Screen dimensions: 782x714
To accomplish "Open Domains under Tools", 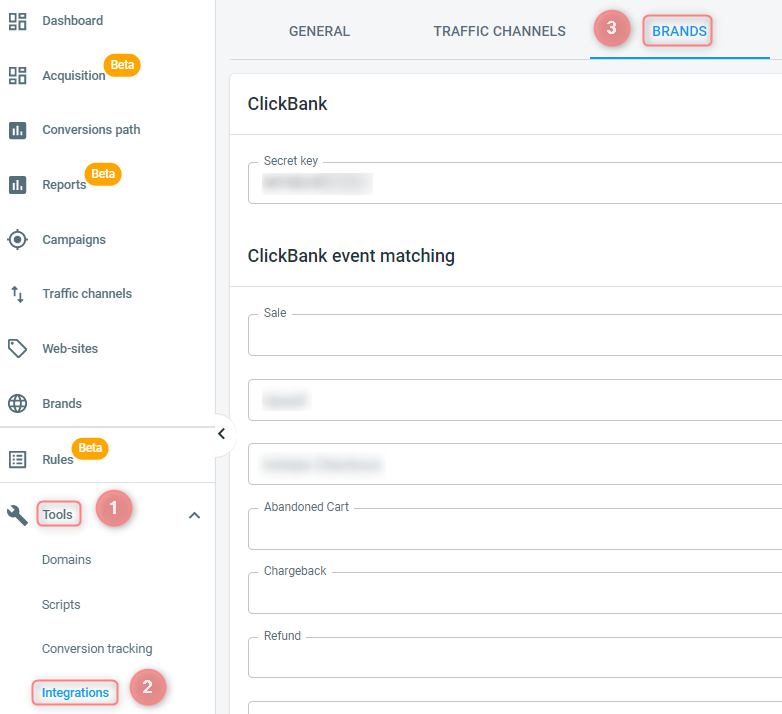I will point(66,560).
